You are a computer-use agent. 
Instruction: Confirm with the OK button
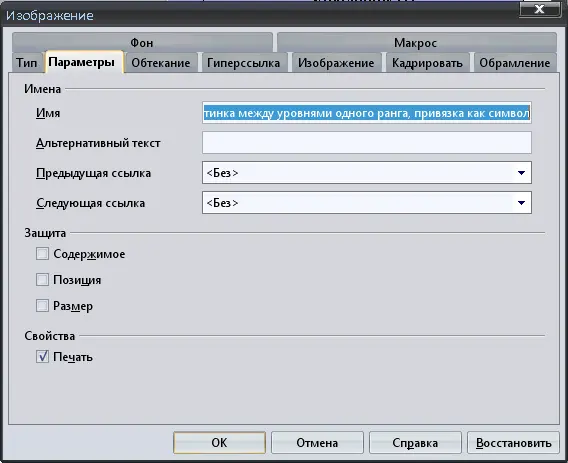pyautogui.click(x=220, y=442)
